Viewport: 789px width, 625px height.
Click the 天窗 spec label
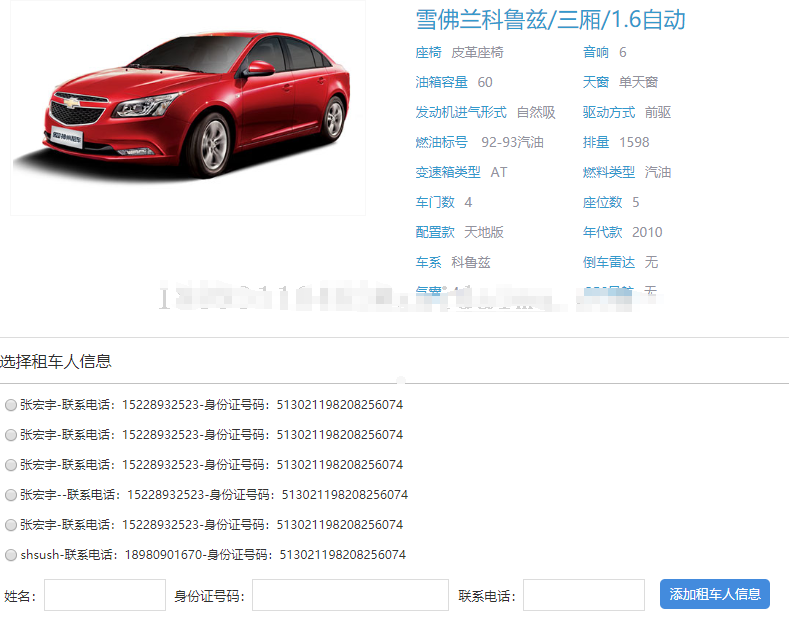coord(596,82)
